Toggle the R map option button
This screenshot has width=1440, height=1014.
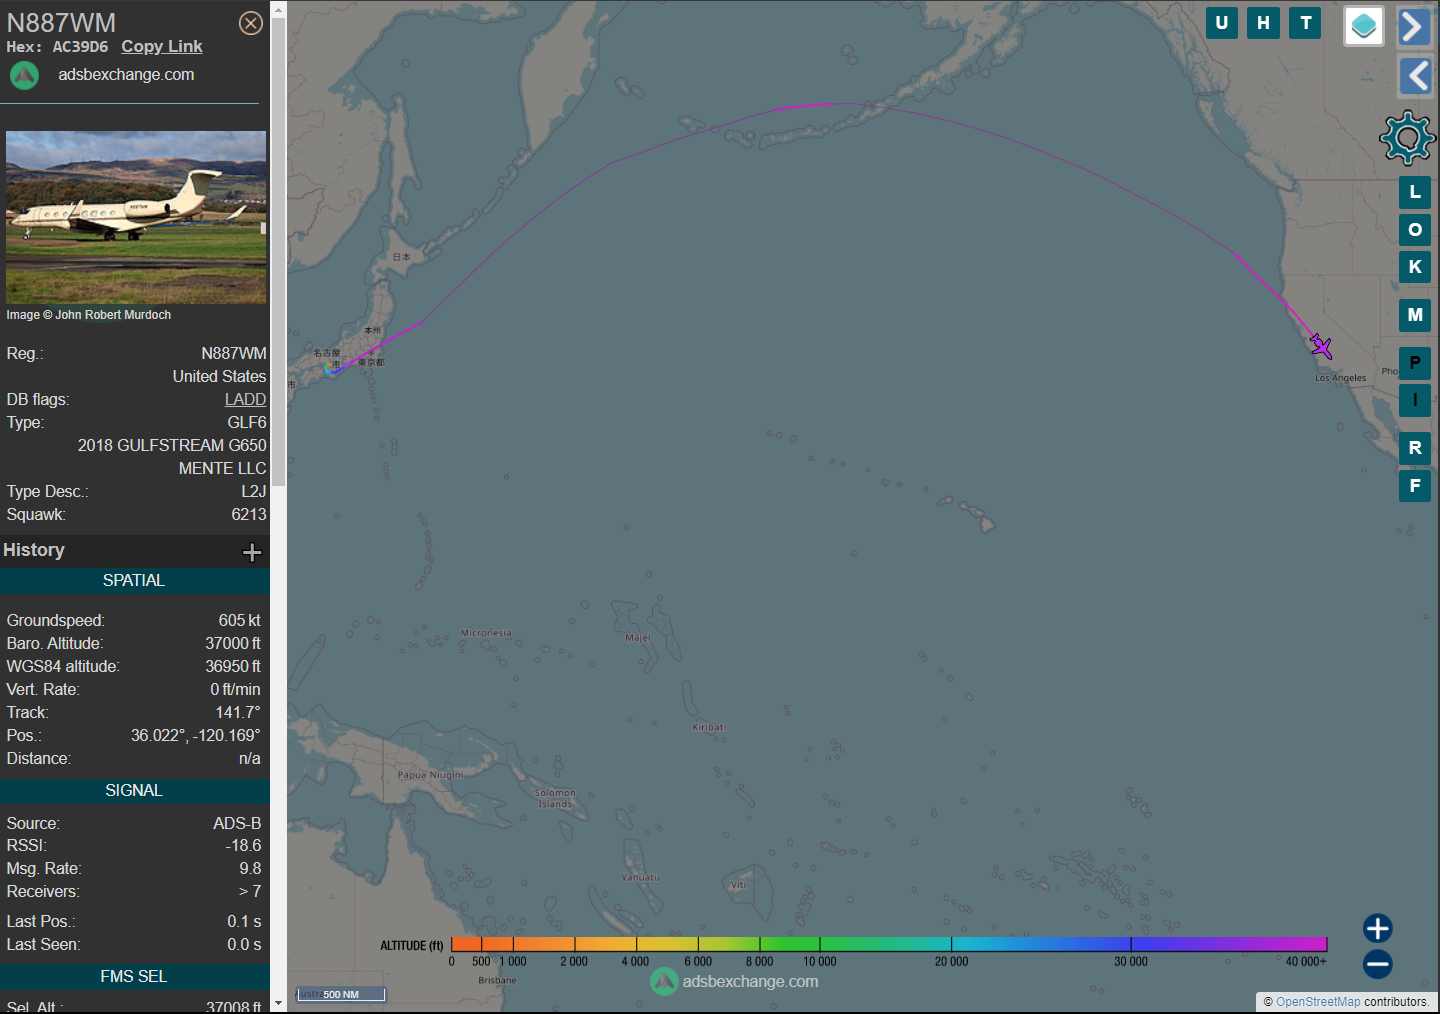(1415, 448)
